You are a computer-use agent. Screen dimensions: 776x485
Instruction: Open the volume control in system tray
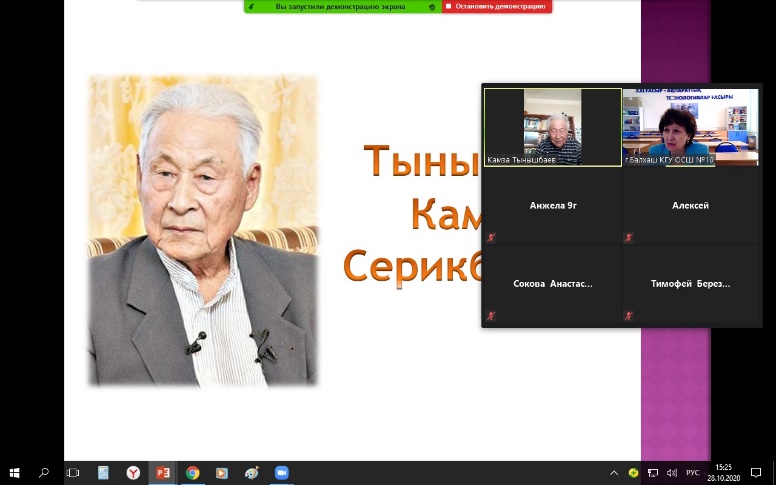coord(670,473)
